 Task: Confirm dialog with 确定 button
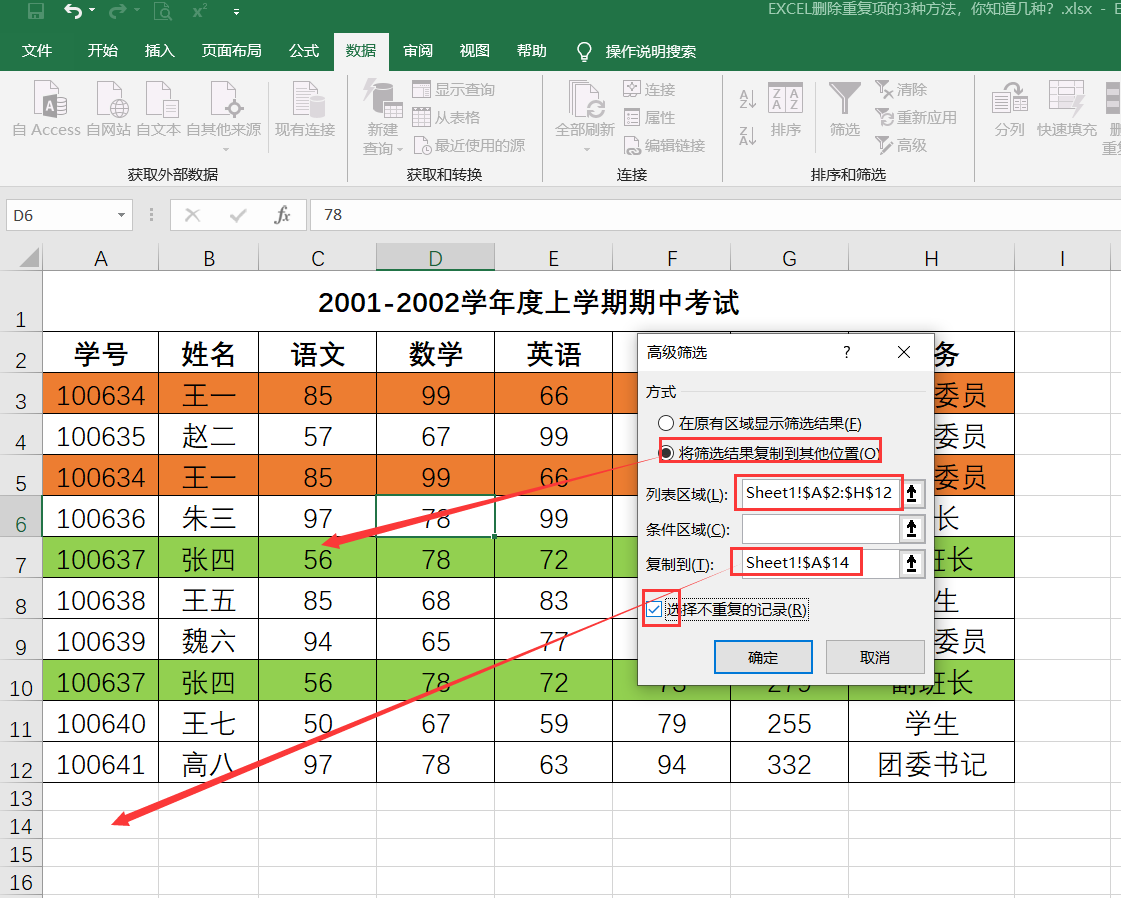[x=763, y=657]
